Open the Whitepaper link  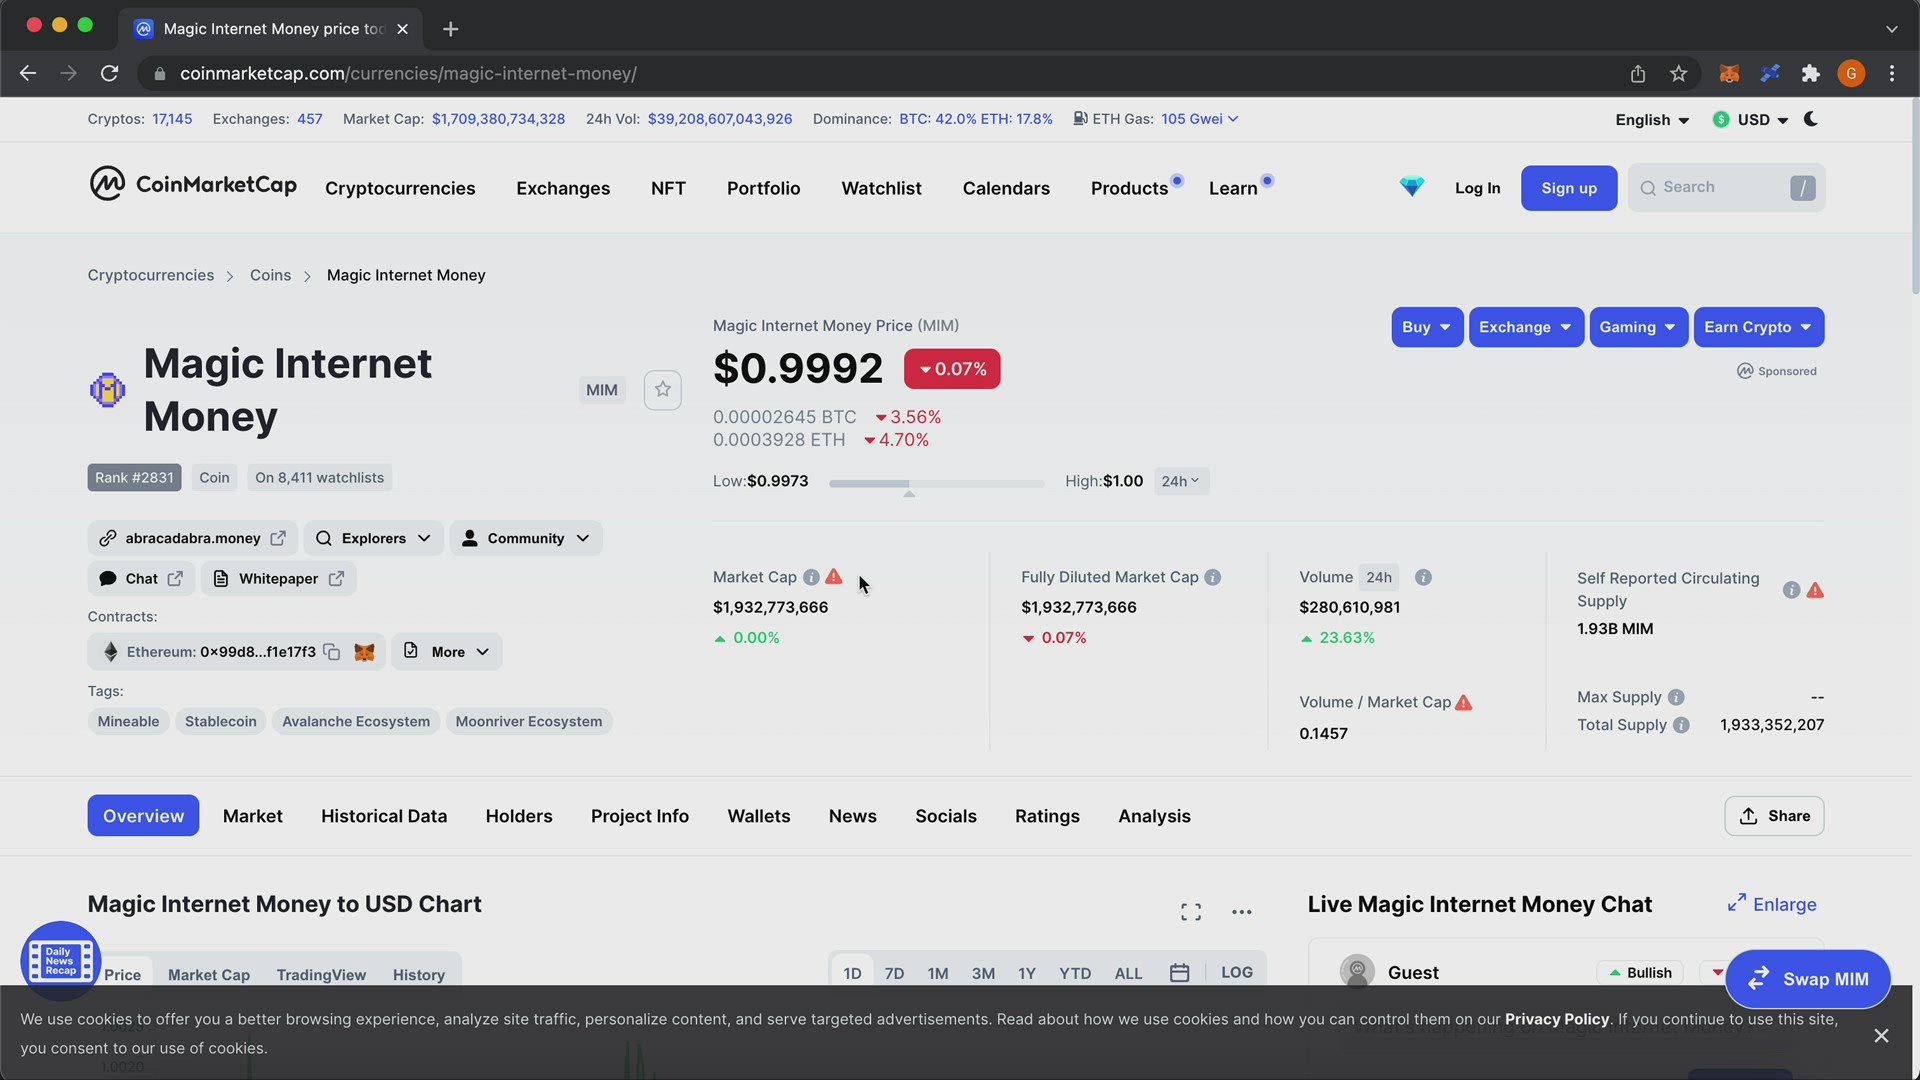[x=279, y=579]
